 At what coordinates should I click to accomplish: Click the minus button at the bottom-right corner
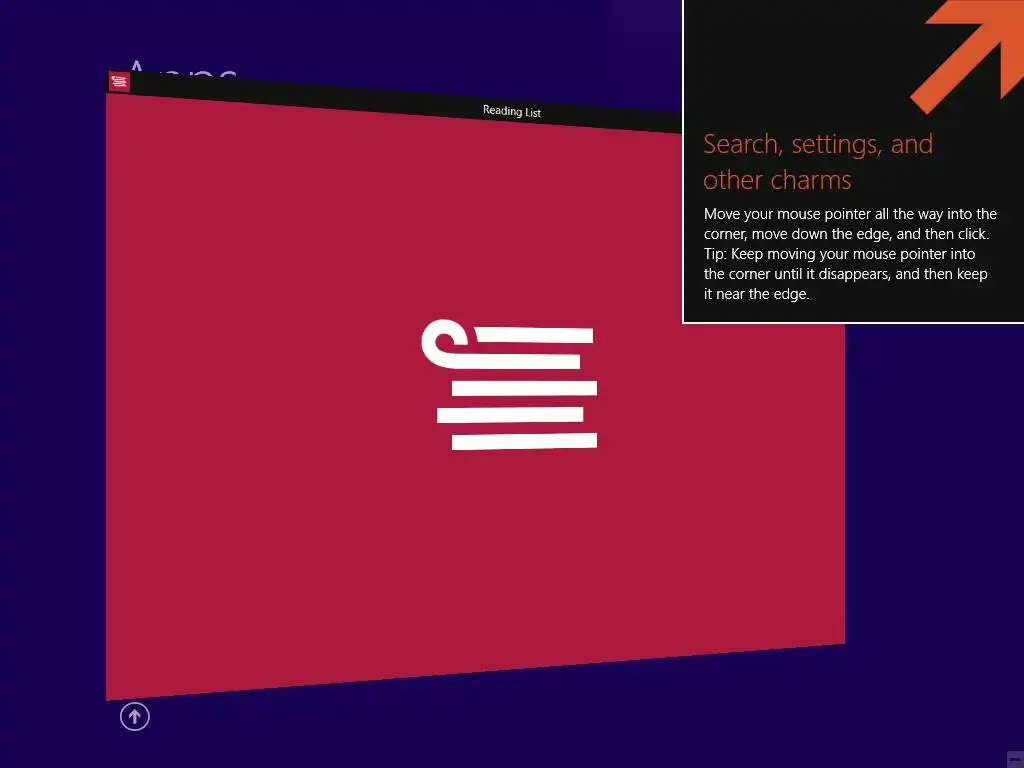[1015, 760]
